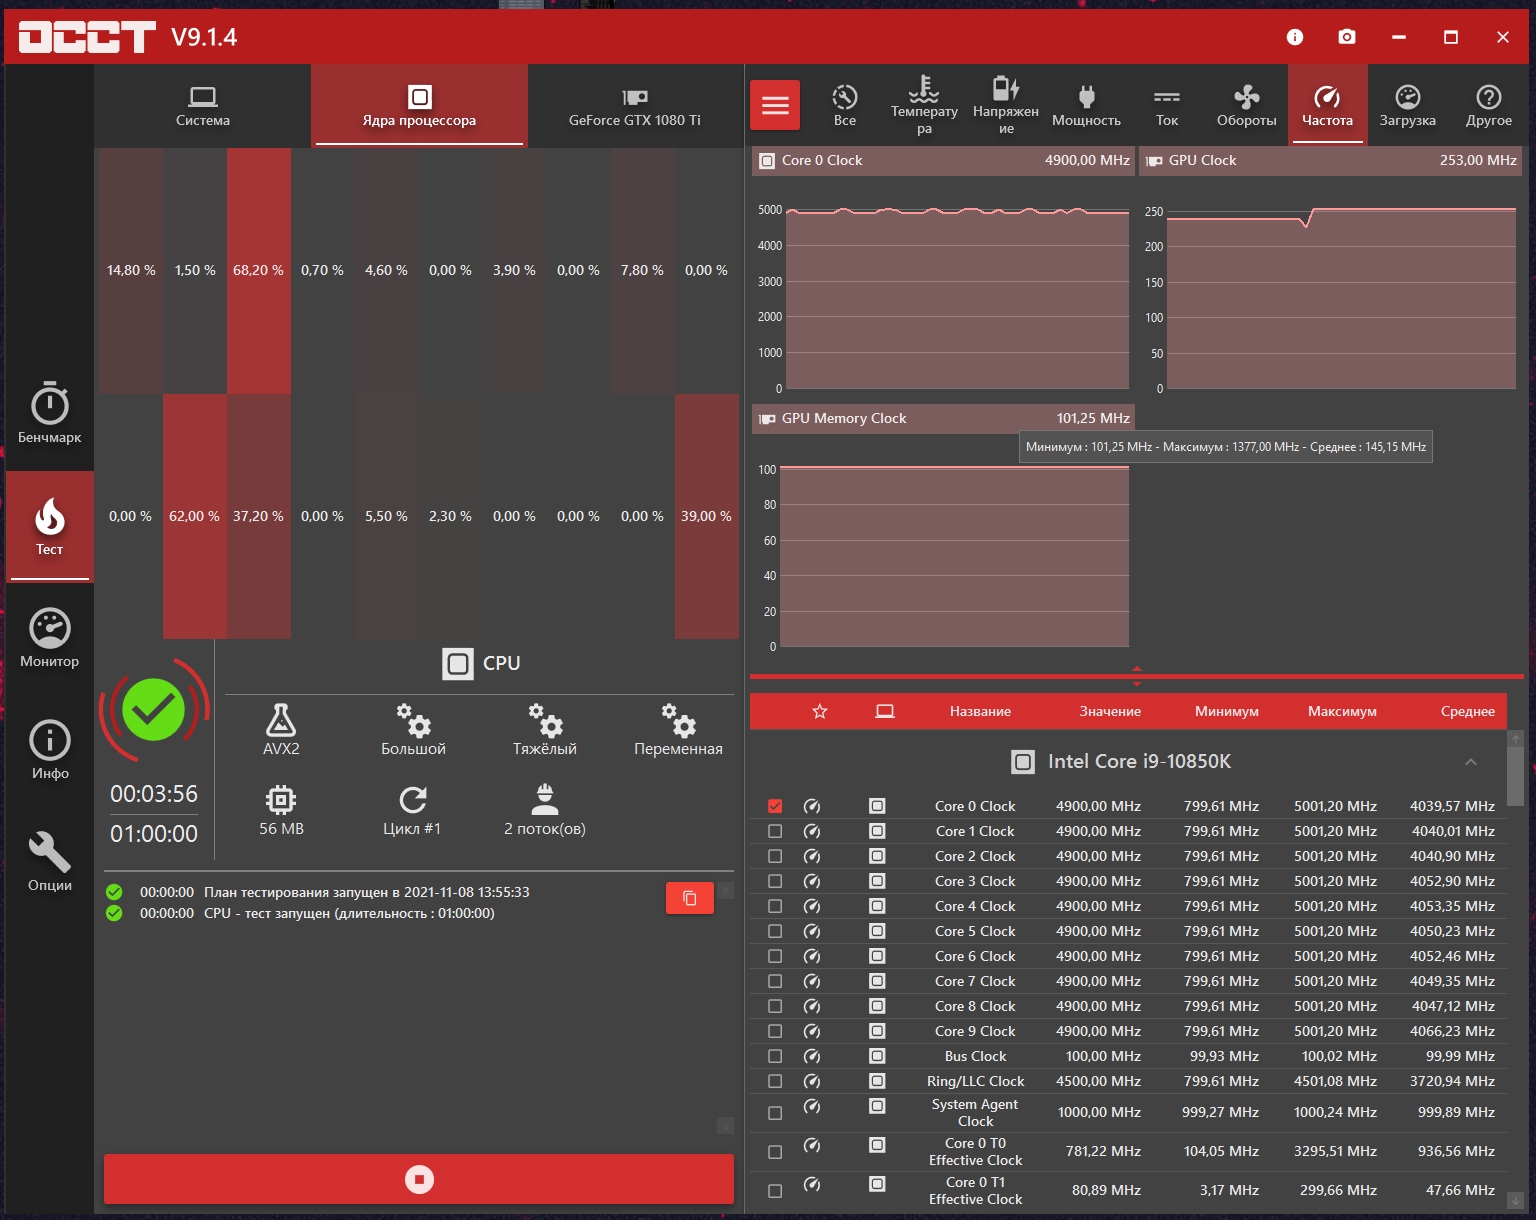Sort table by Название column
The image size is (1536, 1220).
click(980, 711)
